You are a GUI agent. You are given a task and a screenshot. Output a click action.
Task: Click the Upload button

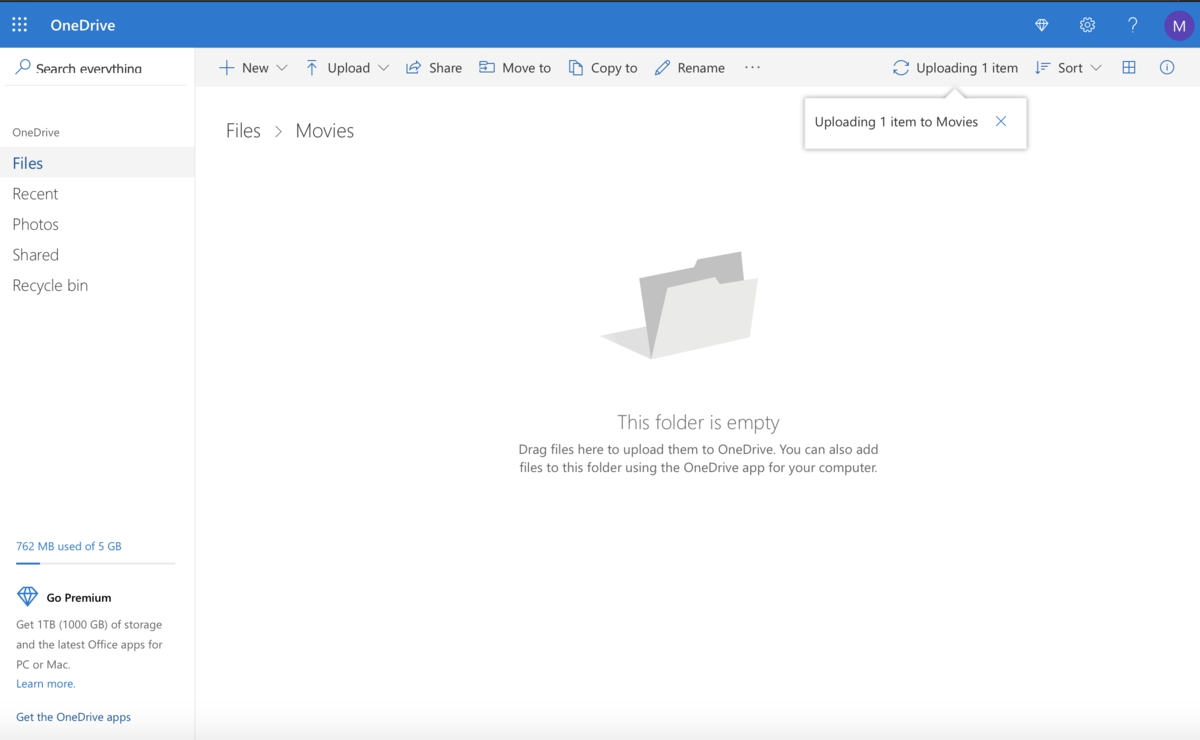pyautogui.click(x=337, y=68)
